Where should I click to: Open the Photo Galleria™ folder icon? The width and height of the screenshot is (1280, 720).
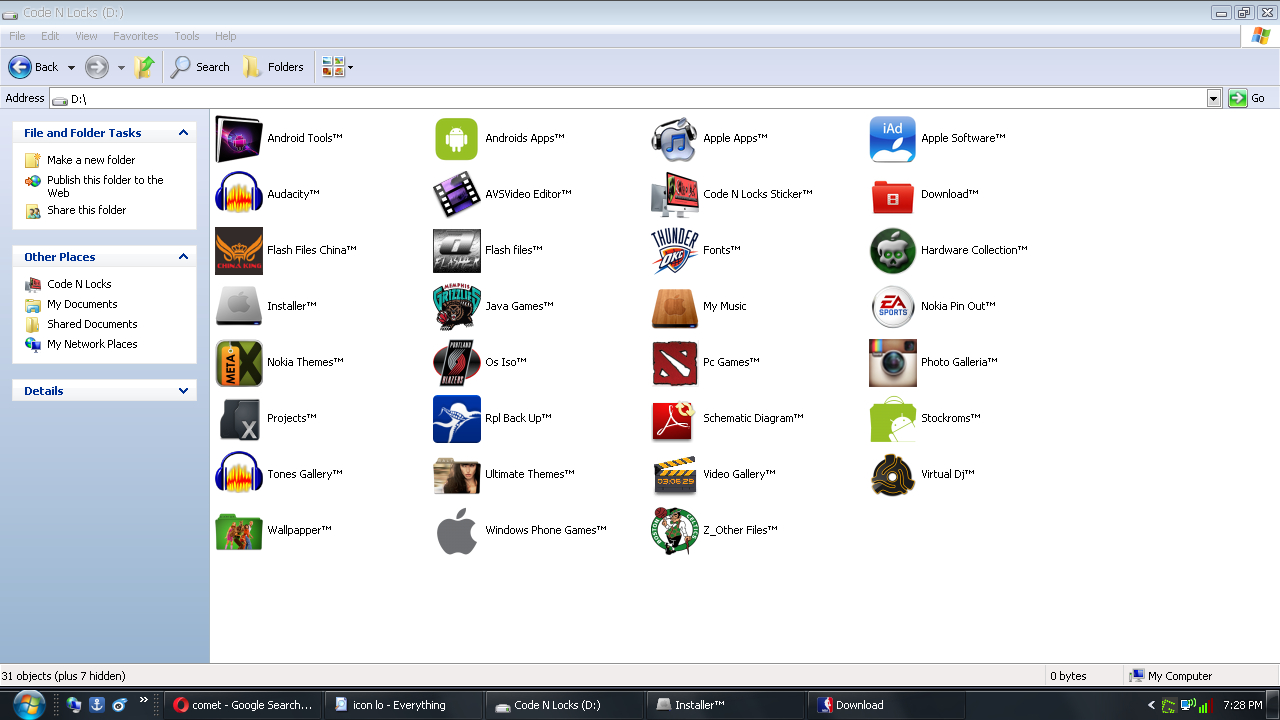893,362
